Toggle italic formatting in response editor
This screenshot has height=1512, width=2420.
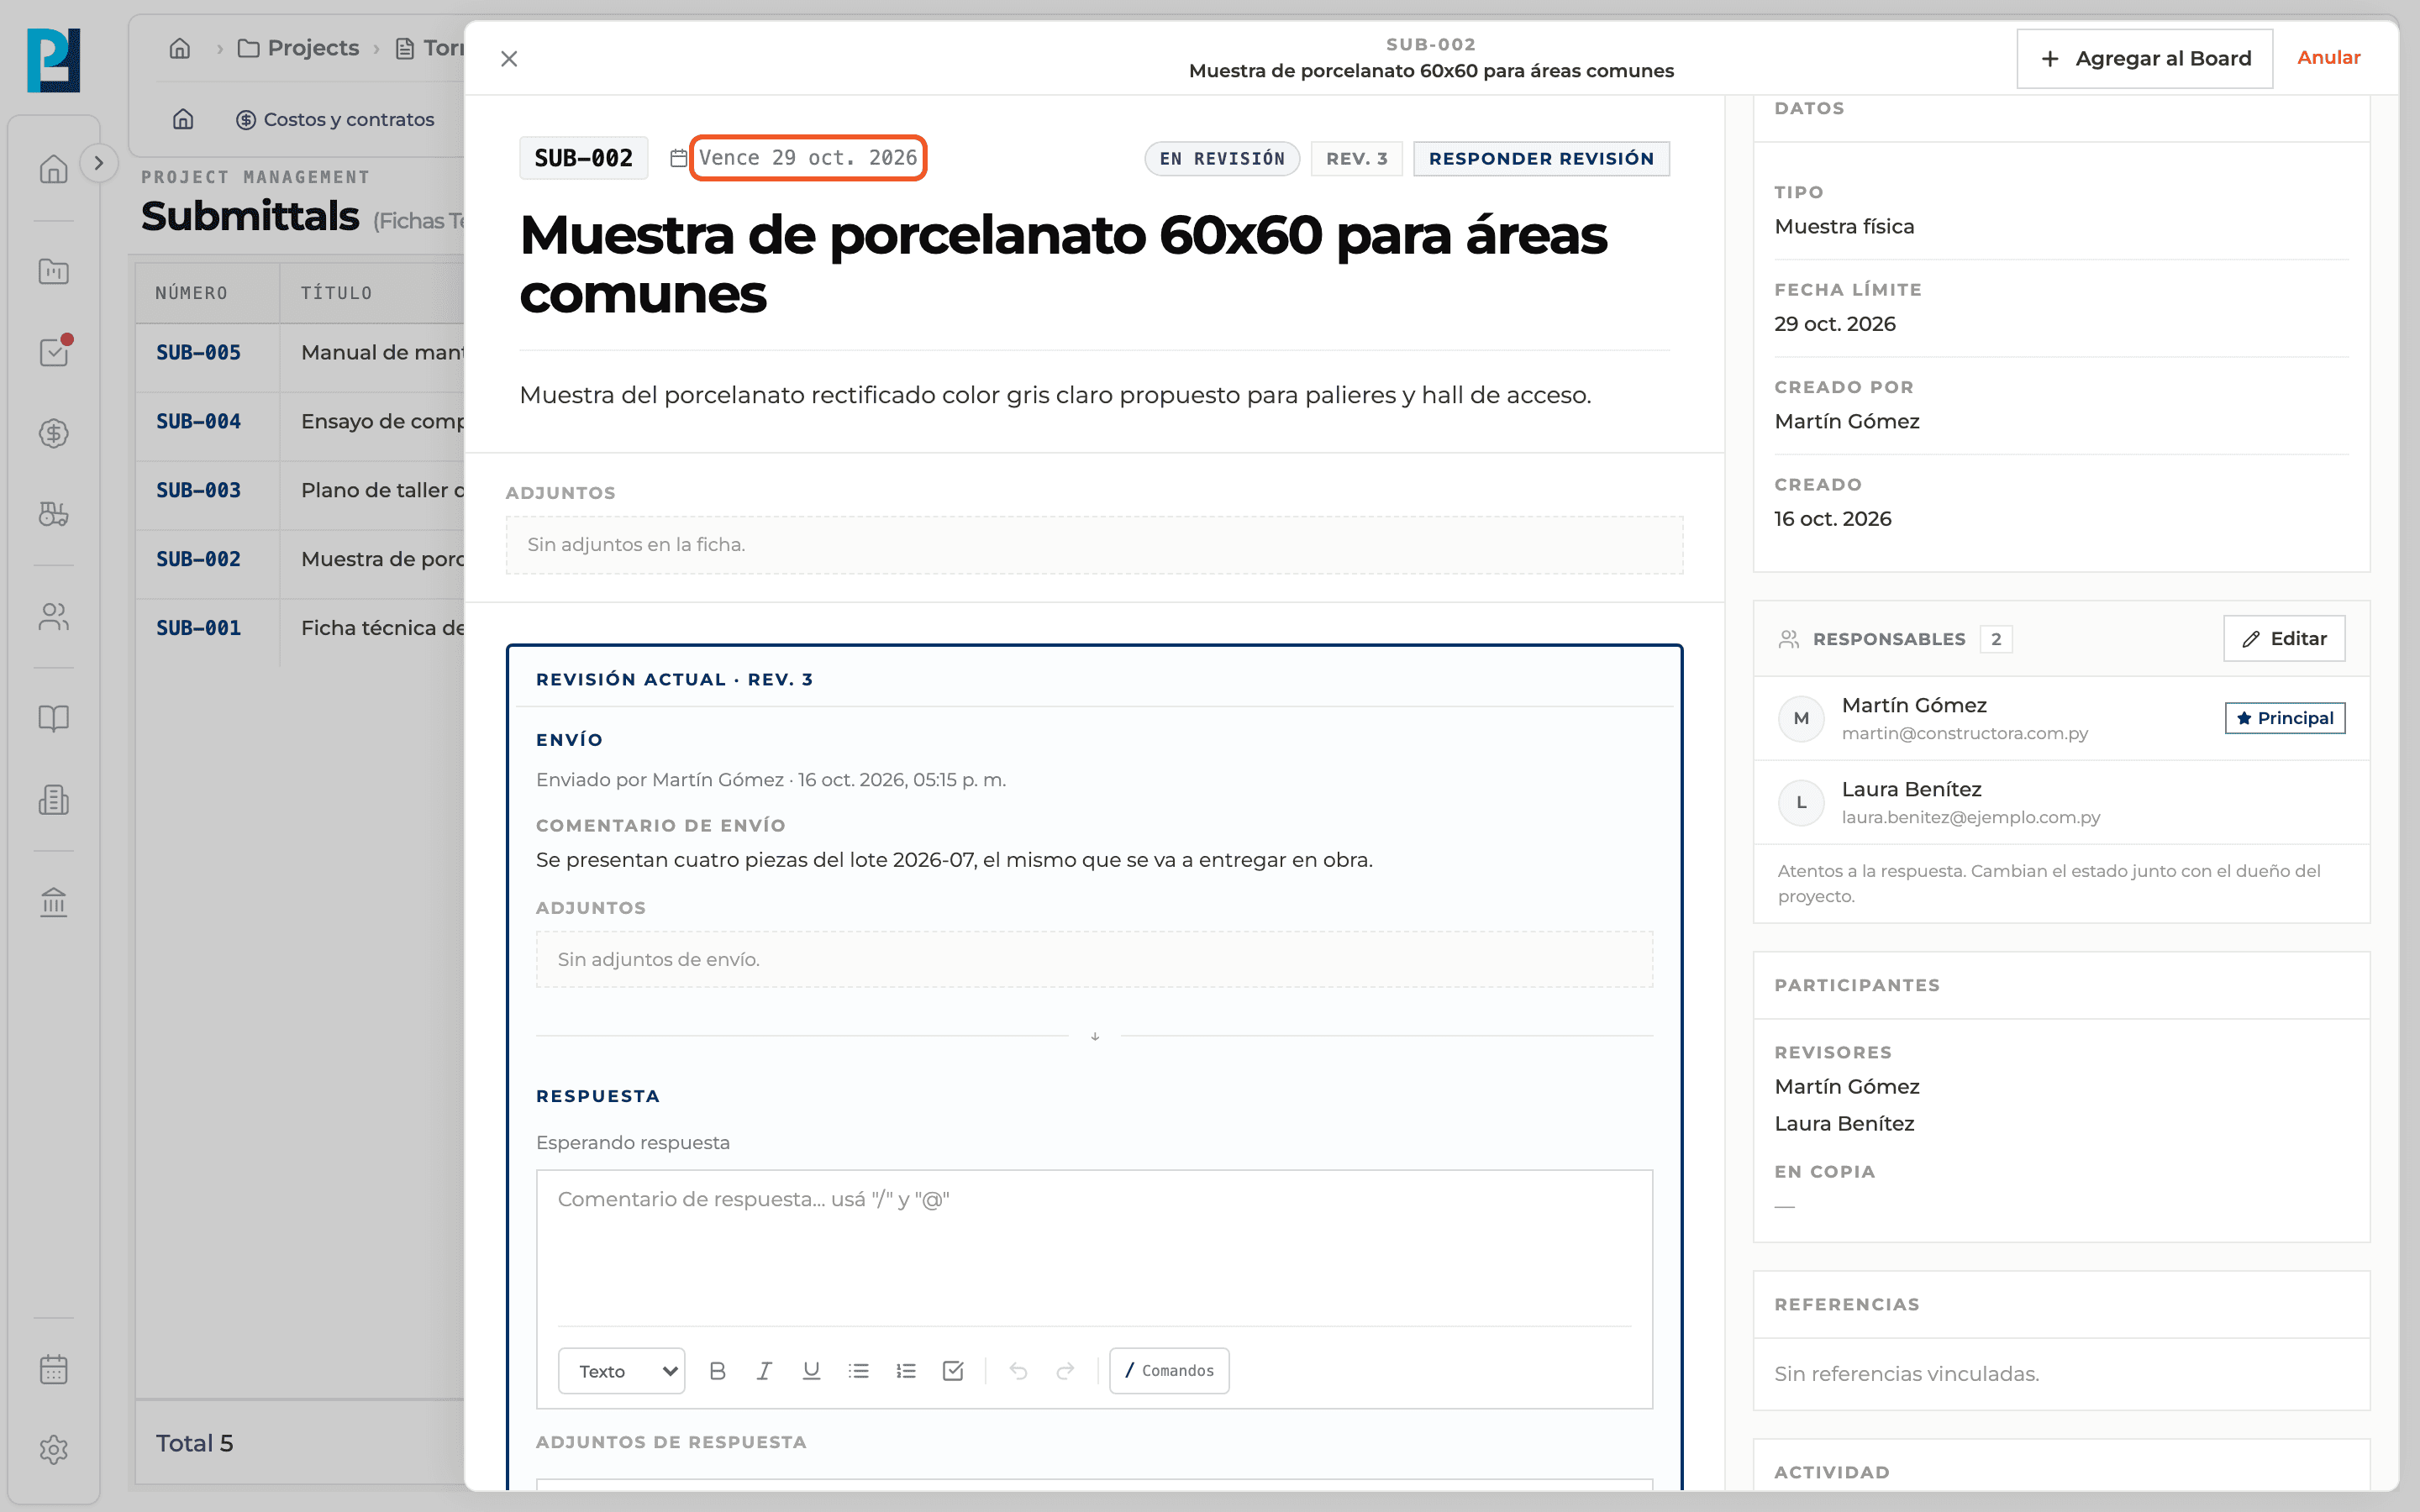[x=764, y=1371]
